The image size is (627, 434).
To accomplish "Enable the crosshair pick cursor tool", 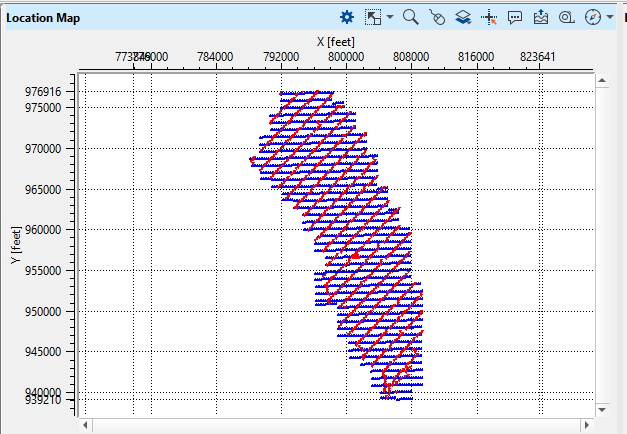I will coord(489,17).
